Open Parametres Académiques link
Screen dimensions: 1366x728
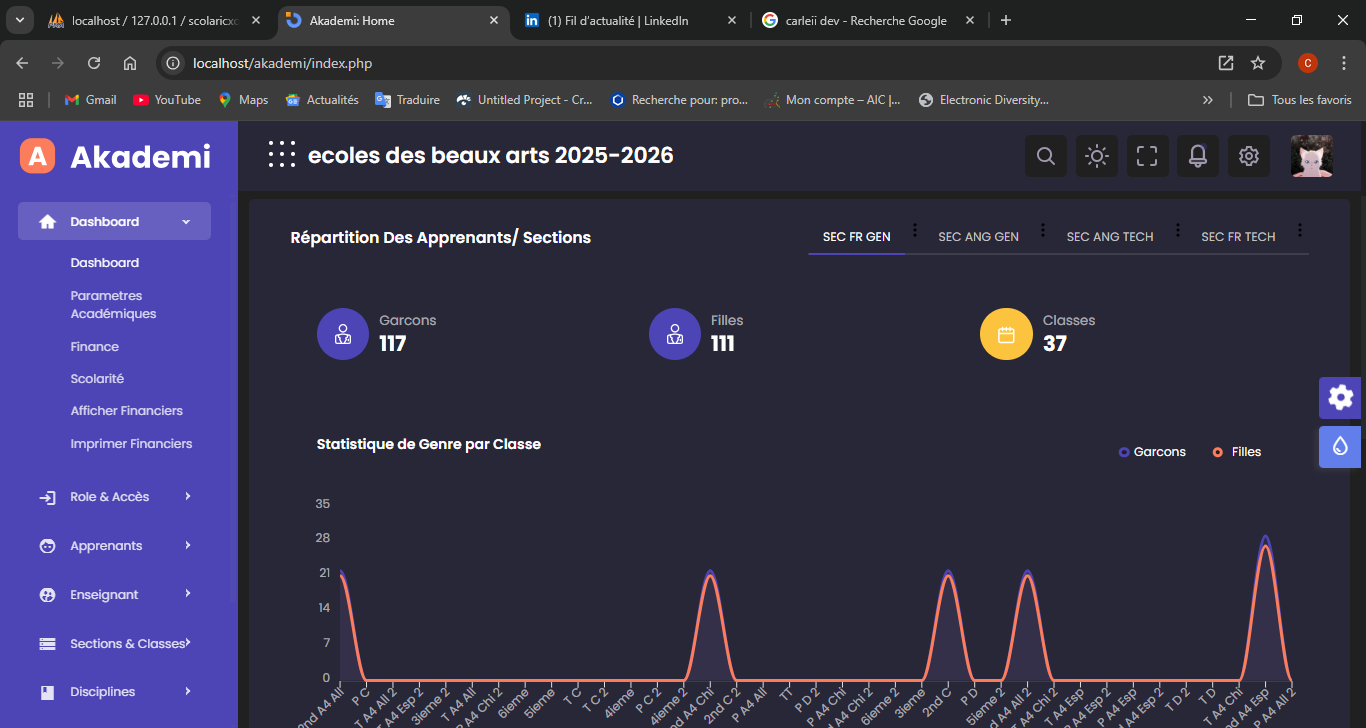[113, 304]
